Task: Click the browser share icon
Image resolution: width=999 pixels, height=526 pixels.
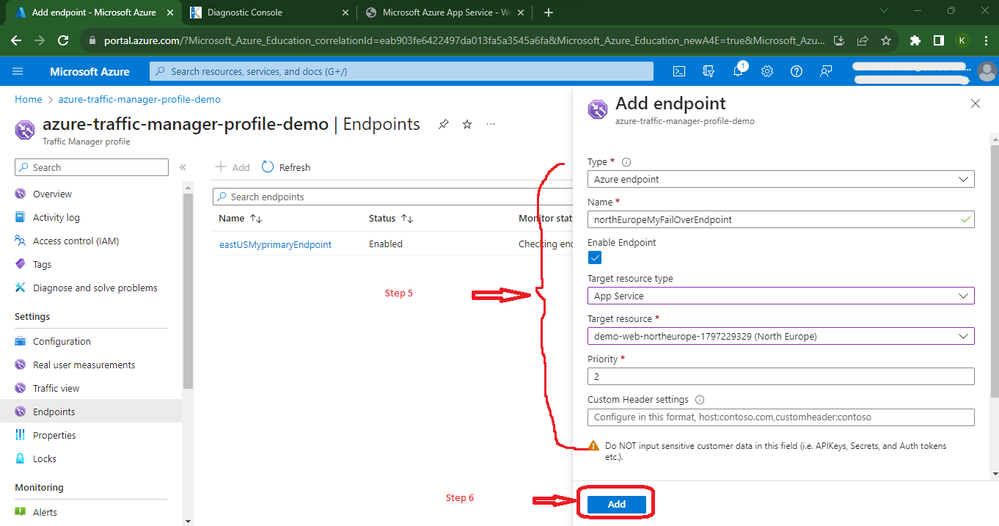Action: click(x=863, y=40)
